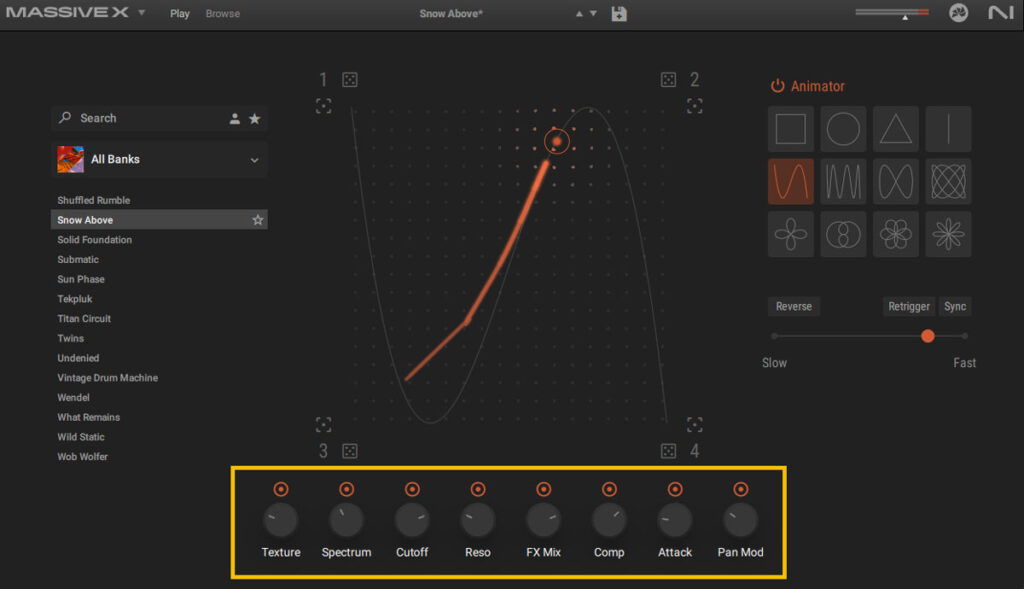Select the Vintage Drum Machine preset
This screenshot has width=1024, height=589.
[107, 377]
